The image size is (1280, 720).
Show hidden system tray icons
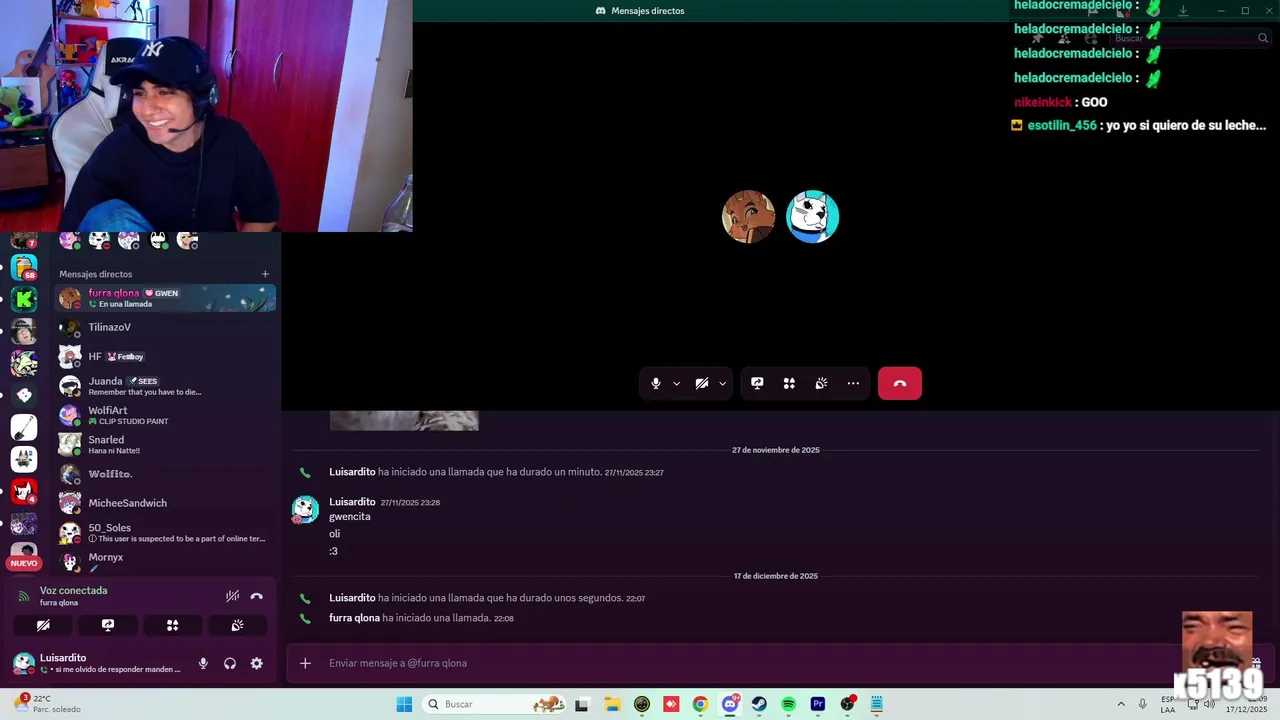1121,704
